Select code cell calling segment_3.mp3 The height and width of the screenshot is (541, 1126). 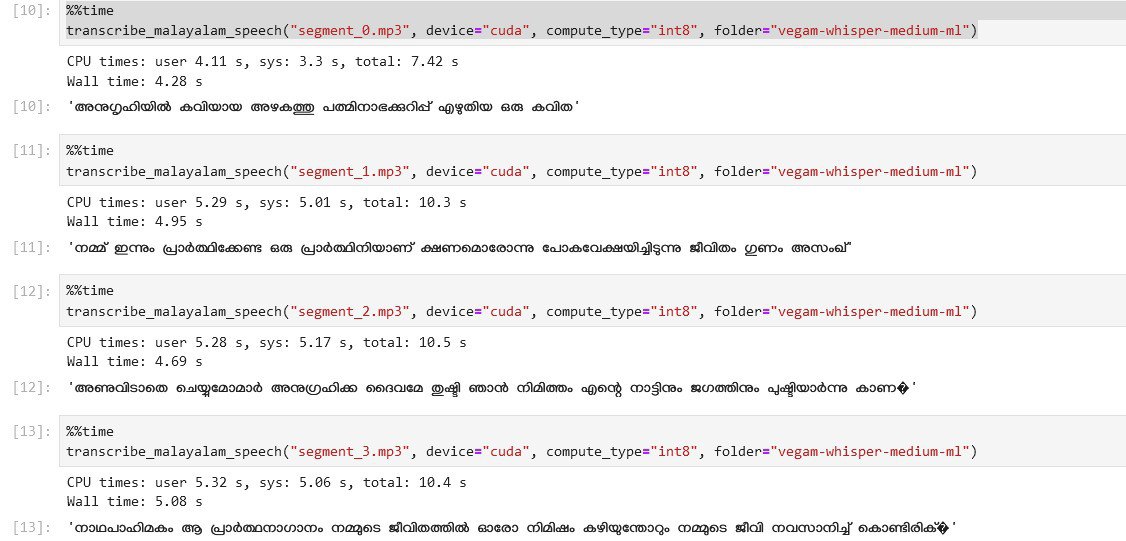point(592,441)
